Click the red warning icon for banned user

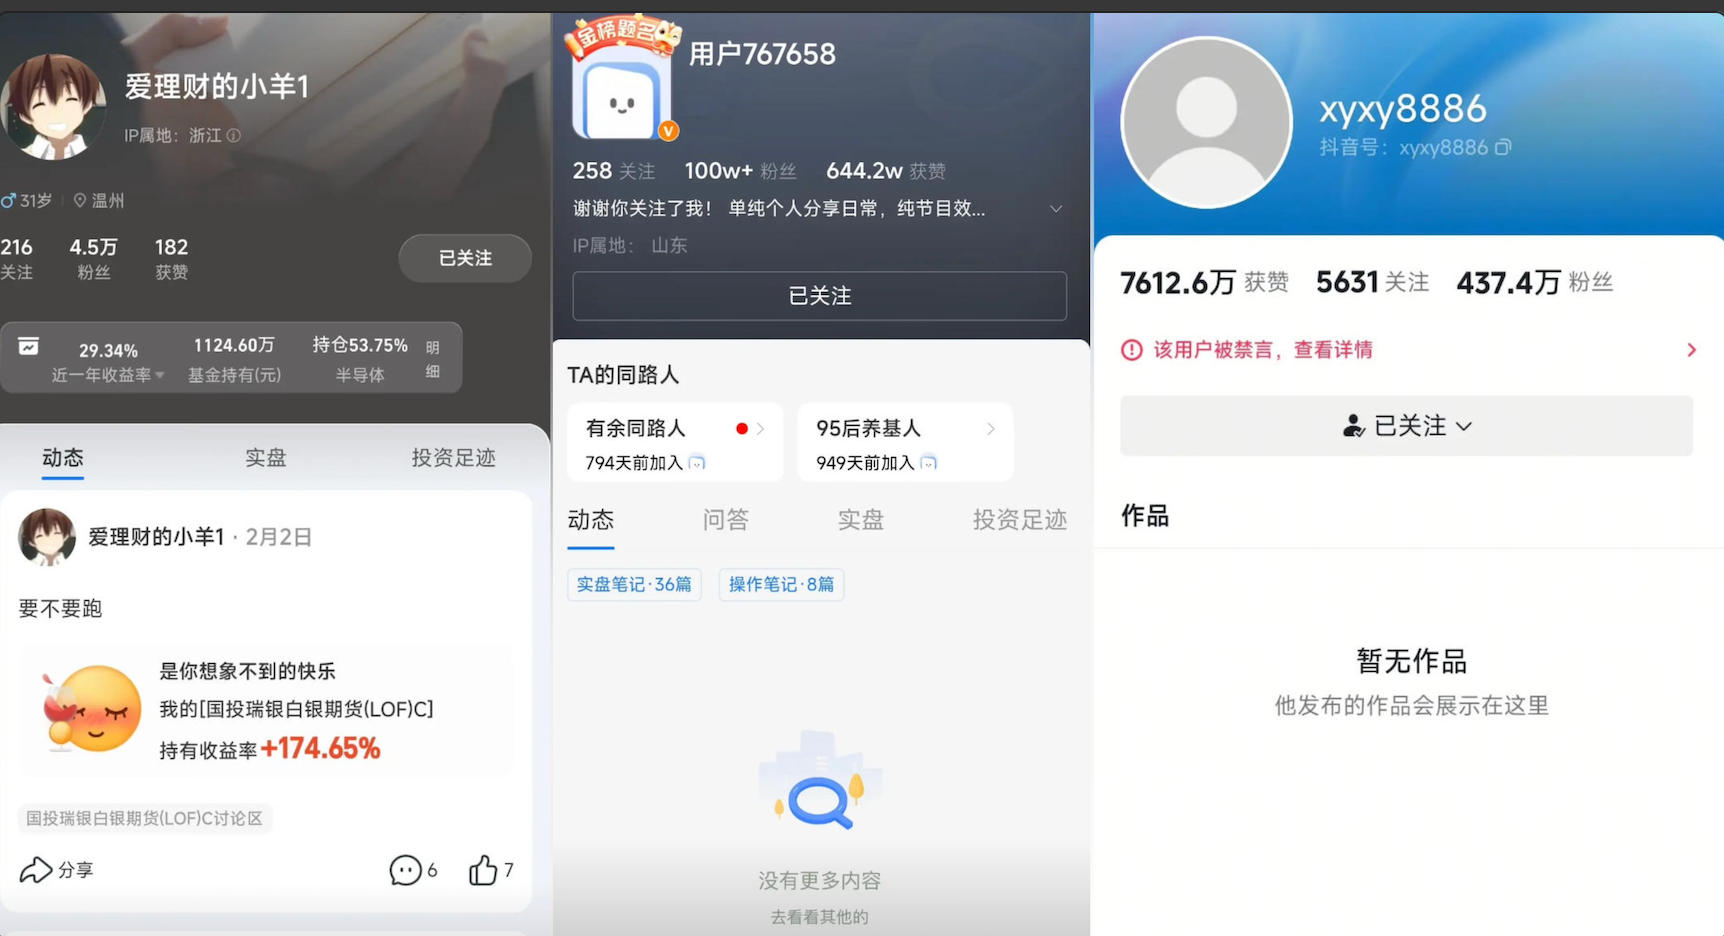click(x=1131, y=350)
